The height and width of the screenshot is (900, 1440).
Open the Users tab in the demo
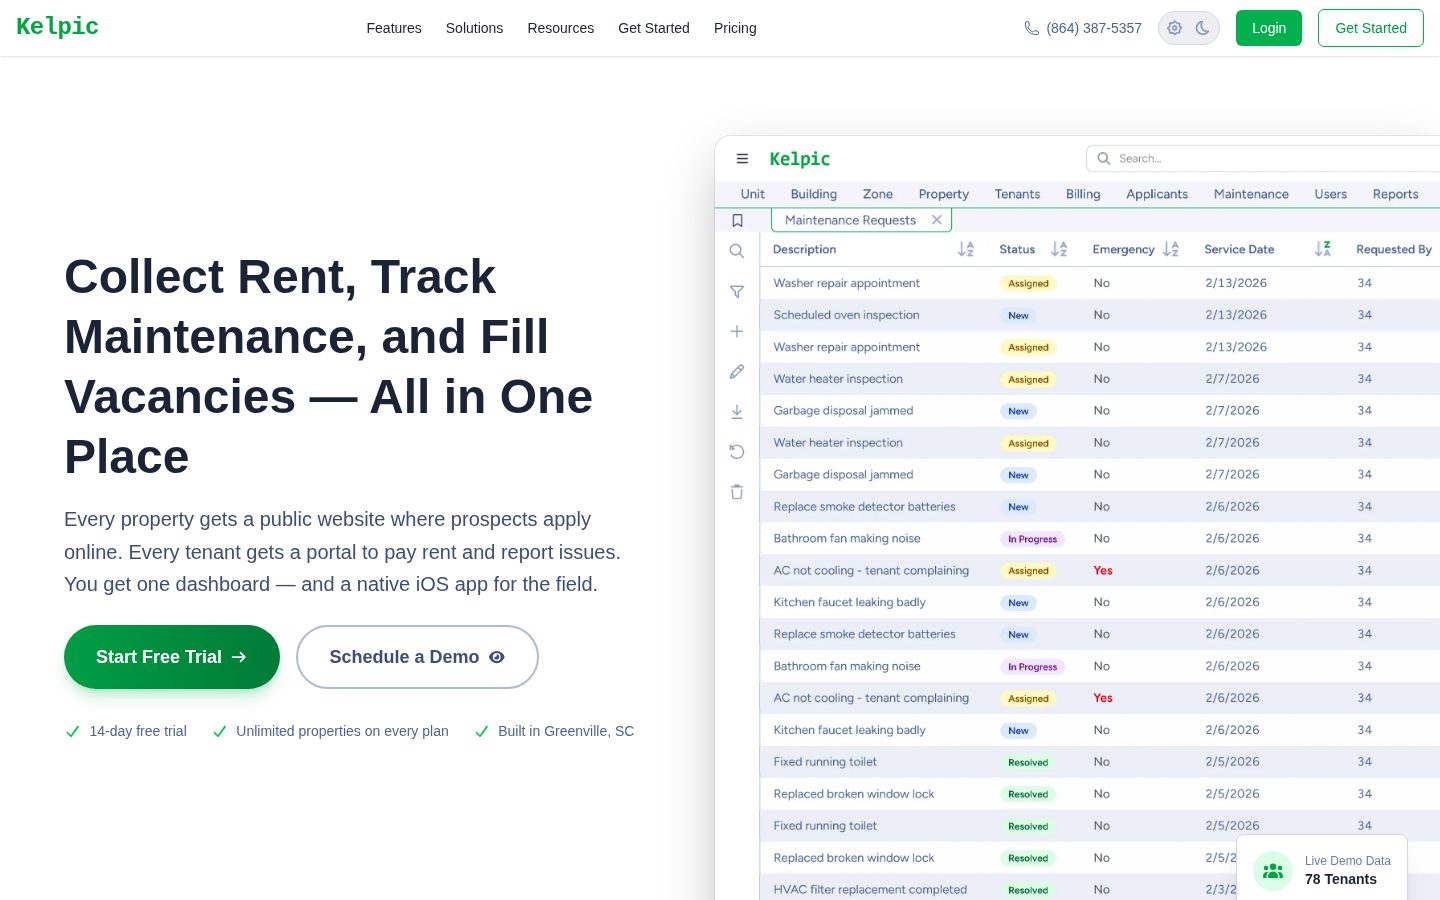1330,194
